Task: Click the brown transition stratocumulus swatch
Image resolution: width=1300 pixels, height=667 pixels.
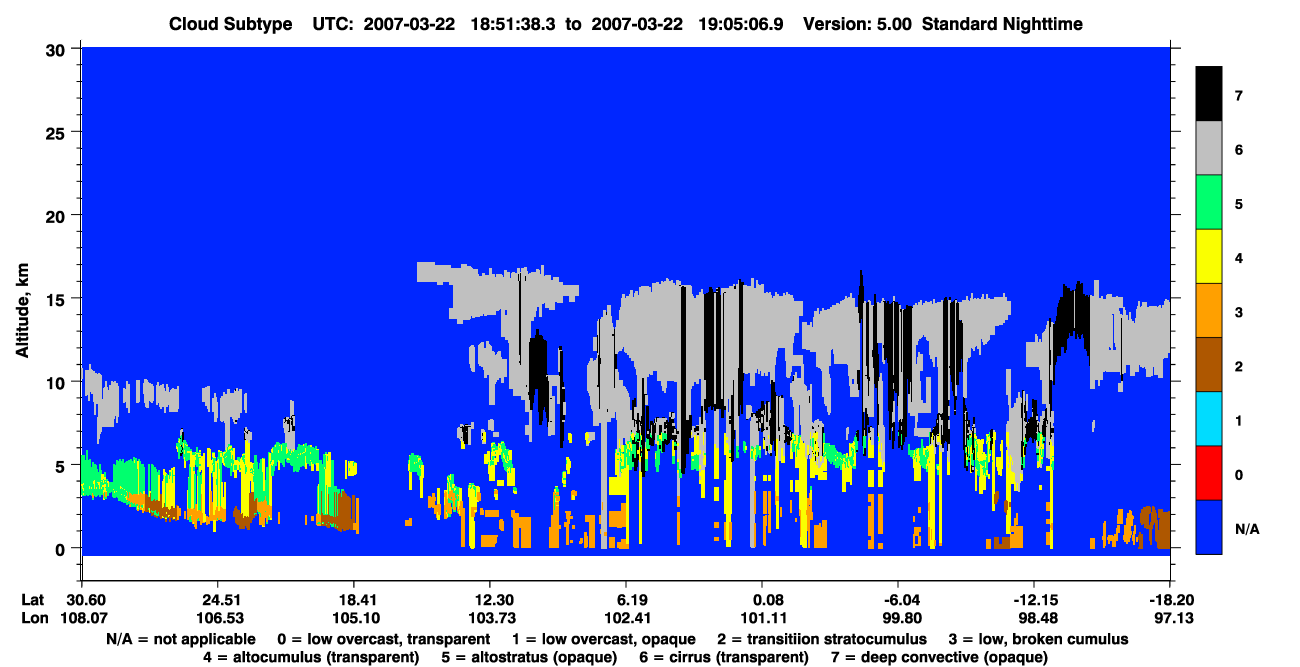Action: pos(1208,365)
